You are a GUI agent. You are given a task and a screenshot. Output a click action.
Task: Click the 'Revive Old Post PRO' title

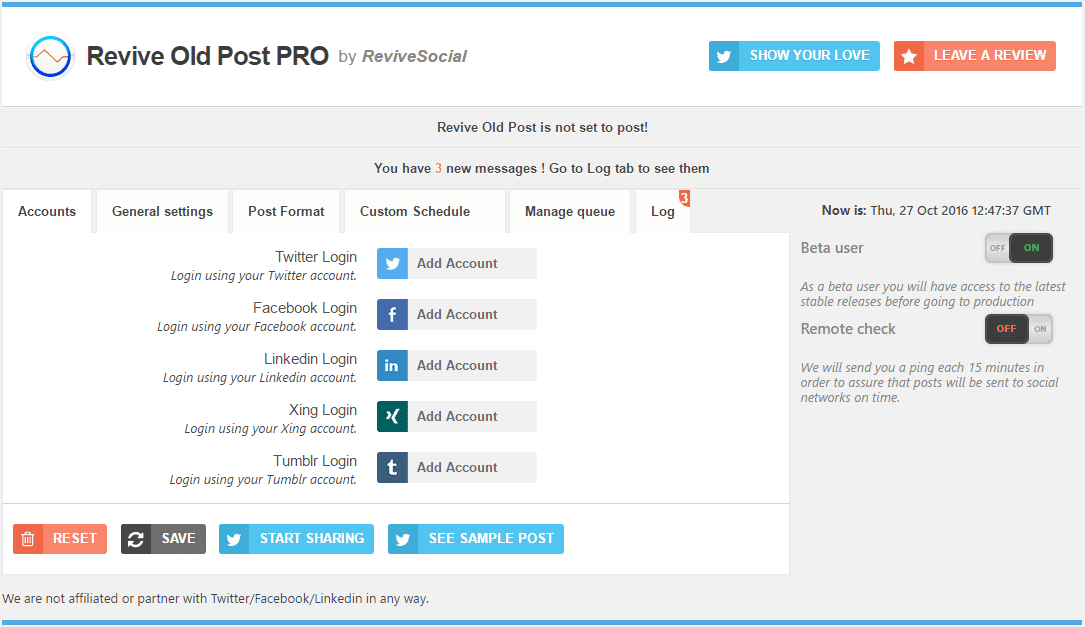coord(208,56)
